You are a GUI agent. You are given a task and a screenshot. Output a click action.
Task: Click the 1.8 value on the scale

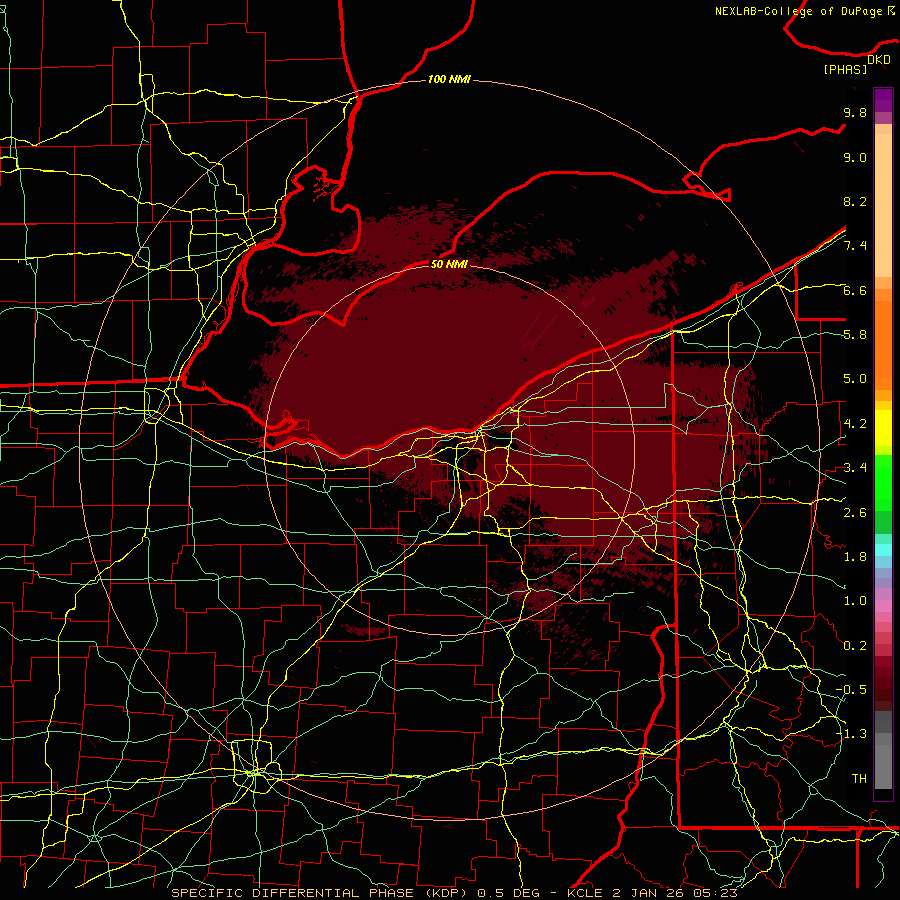pyautogui.click(x=855, y=557)
